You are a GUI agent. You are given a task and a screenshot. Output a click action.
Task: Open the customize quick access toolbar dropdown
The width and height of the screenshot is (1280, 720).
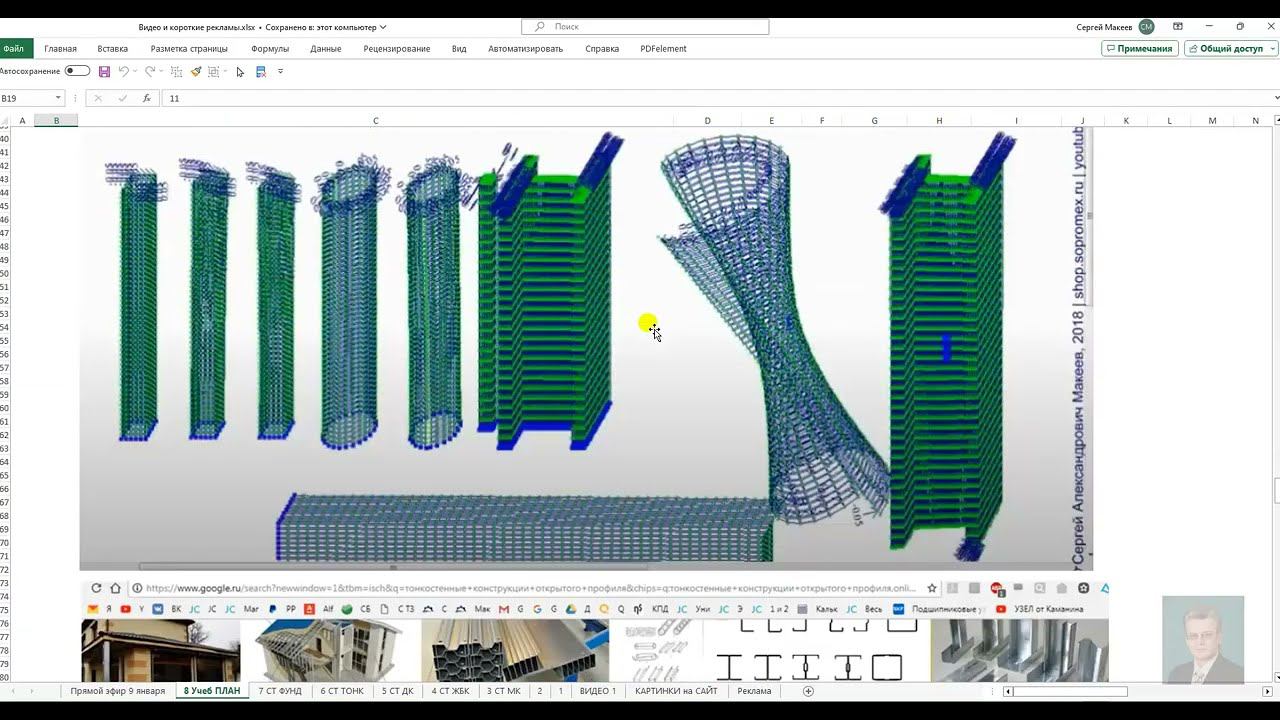click(x=280, y=72)
